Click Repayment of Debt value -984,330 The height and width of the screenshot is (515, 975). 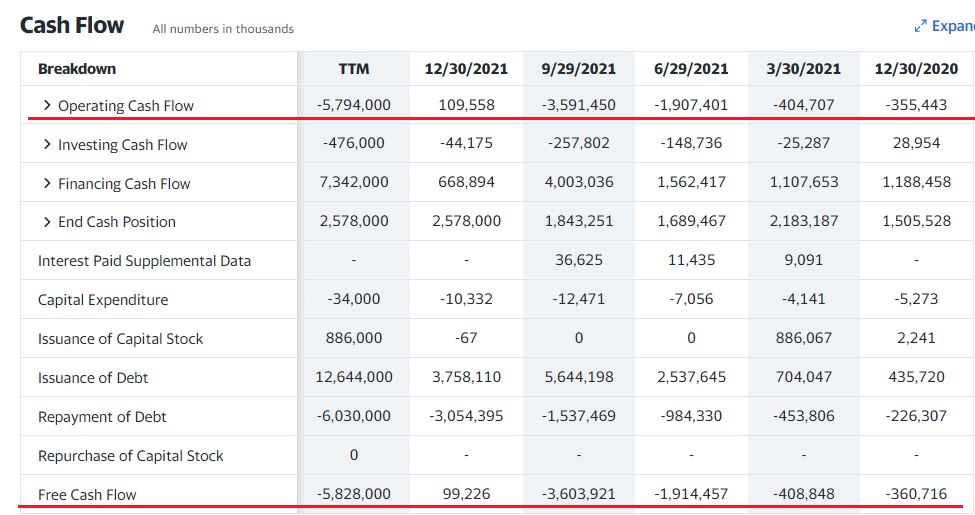(691, 415)
